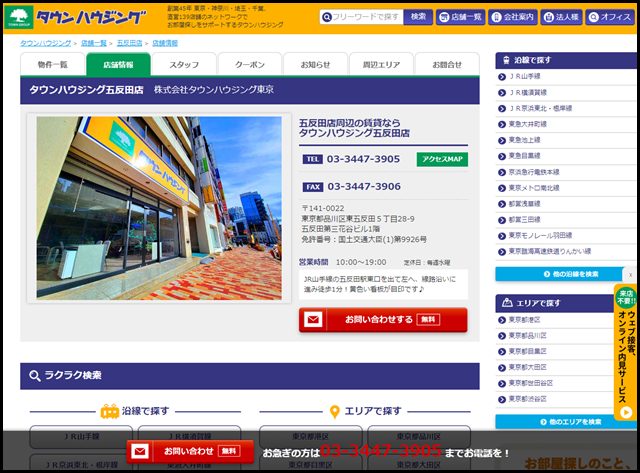Click the map pin icon by エリアで探す
640x473 pixels.
tap(334, 412)
